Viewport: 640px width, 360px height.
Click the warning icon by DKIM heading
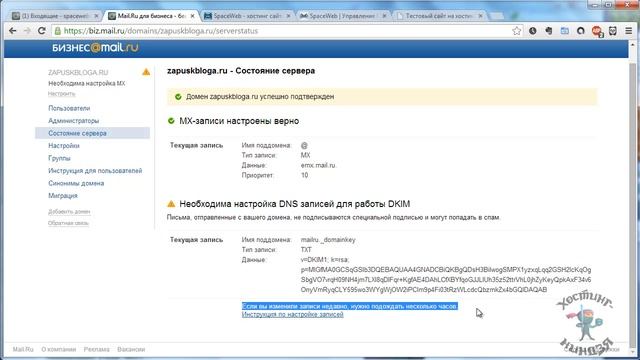(x=171, y=204)
